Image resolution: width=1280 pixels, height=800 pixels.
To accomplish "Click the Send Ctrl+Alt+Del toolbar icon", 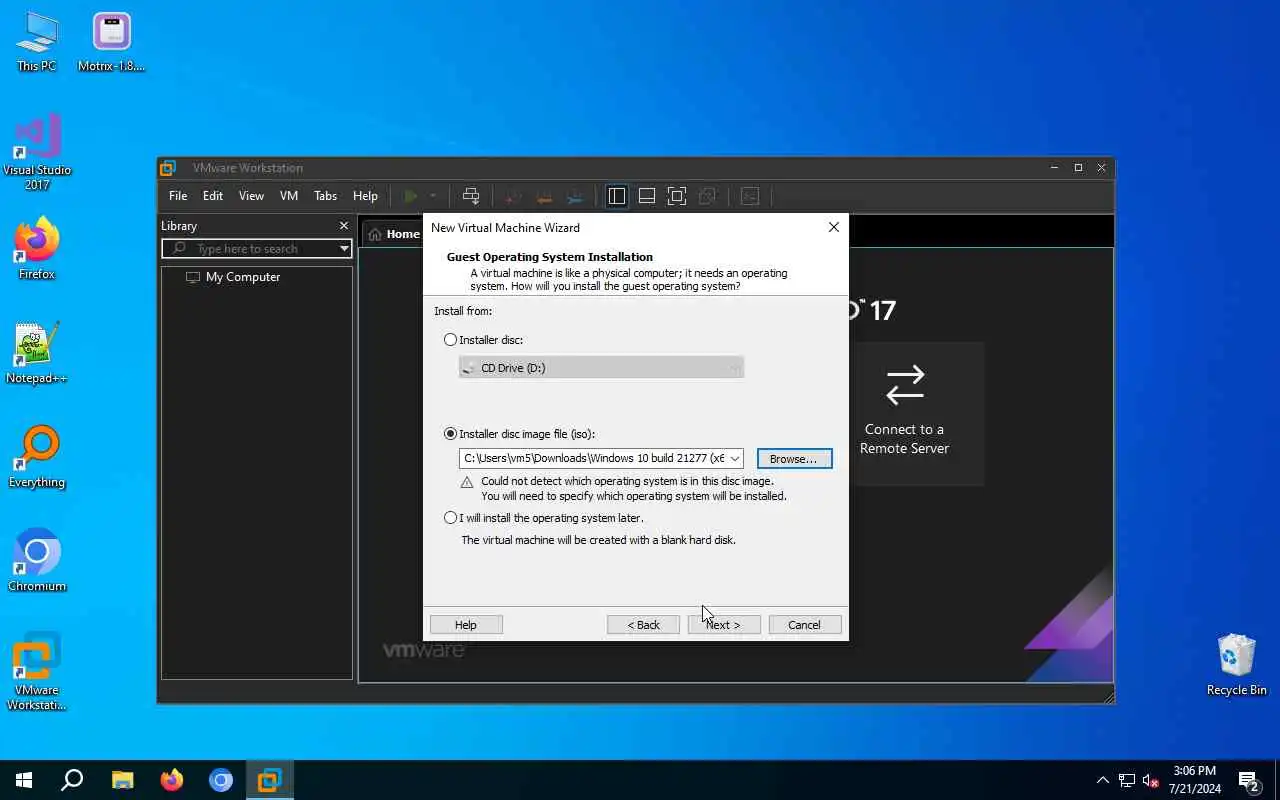I will click(471, 196).
